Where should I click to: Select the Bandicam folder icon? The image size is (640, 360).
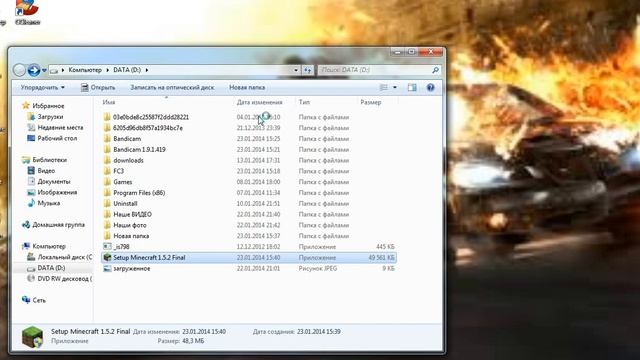(x=107, y=139)
